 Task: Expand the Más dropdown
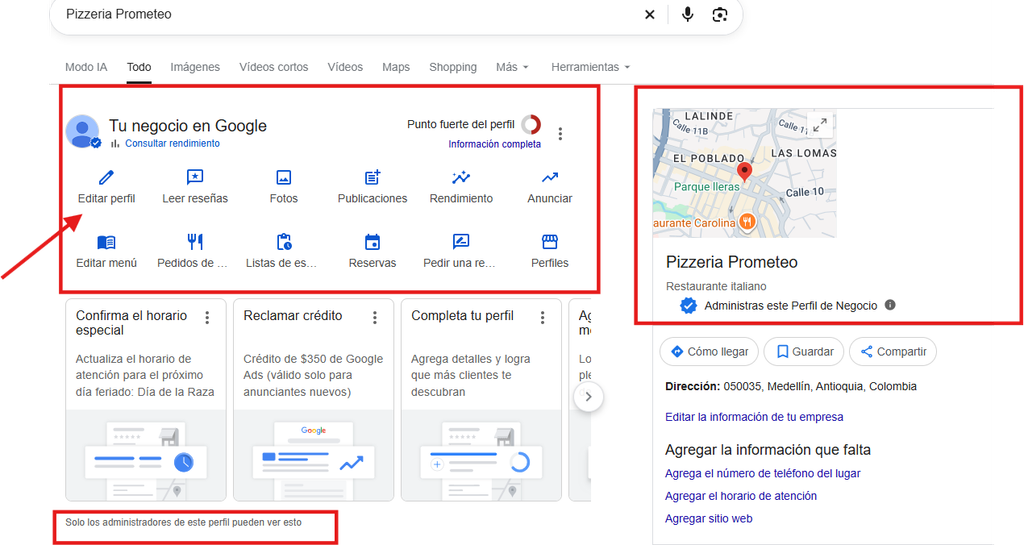pyautogui.click(x=512, y=67)
